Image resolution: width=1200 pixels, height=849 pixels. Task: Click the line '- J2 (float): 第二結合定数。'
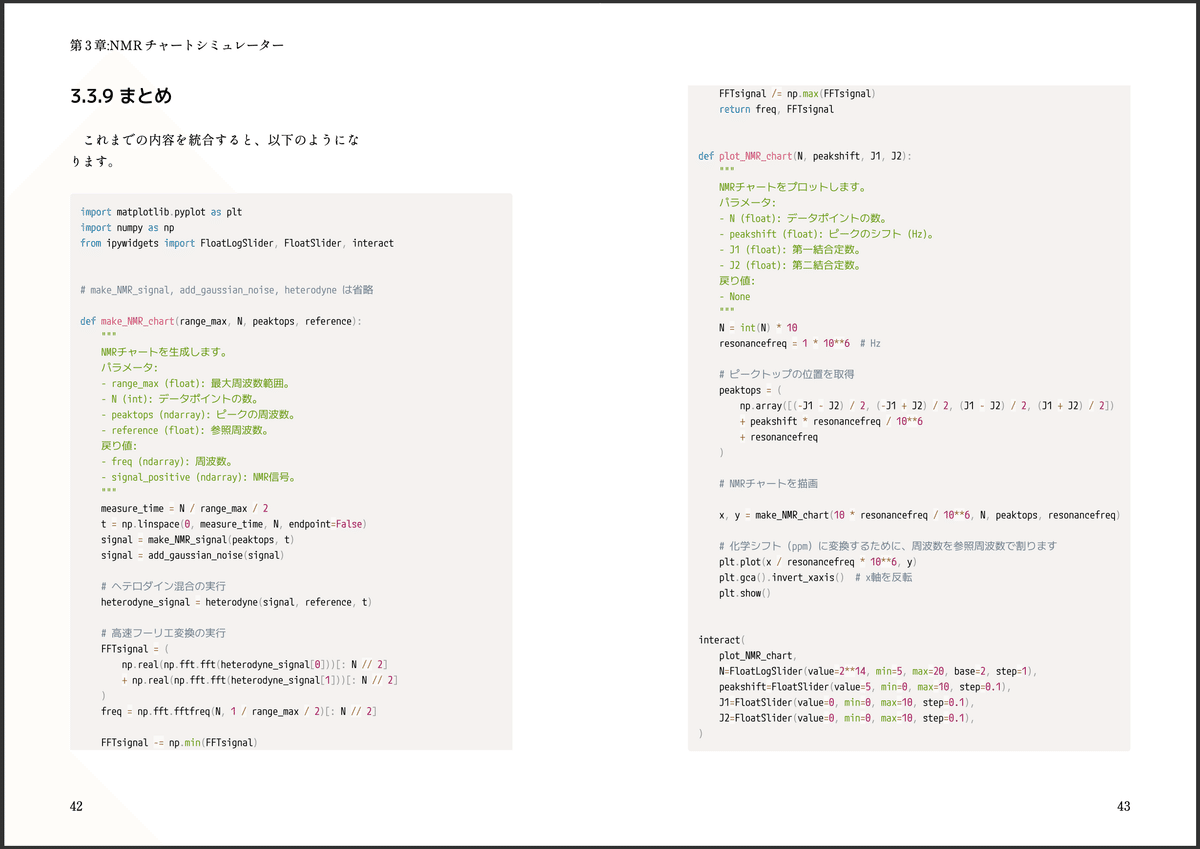pos(790,265)
